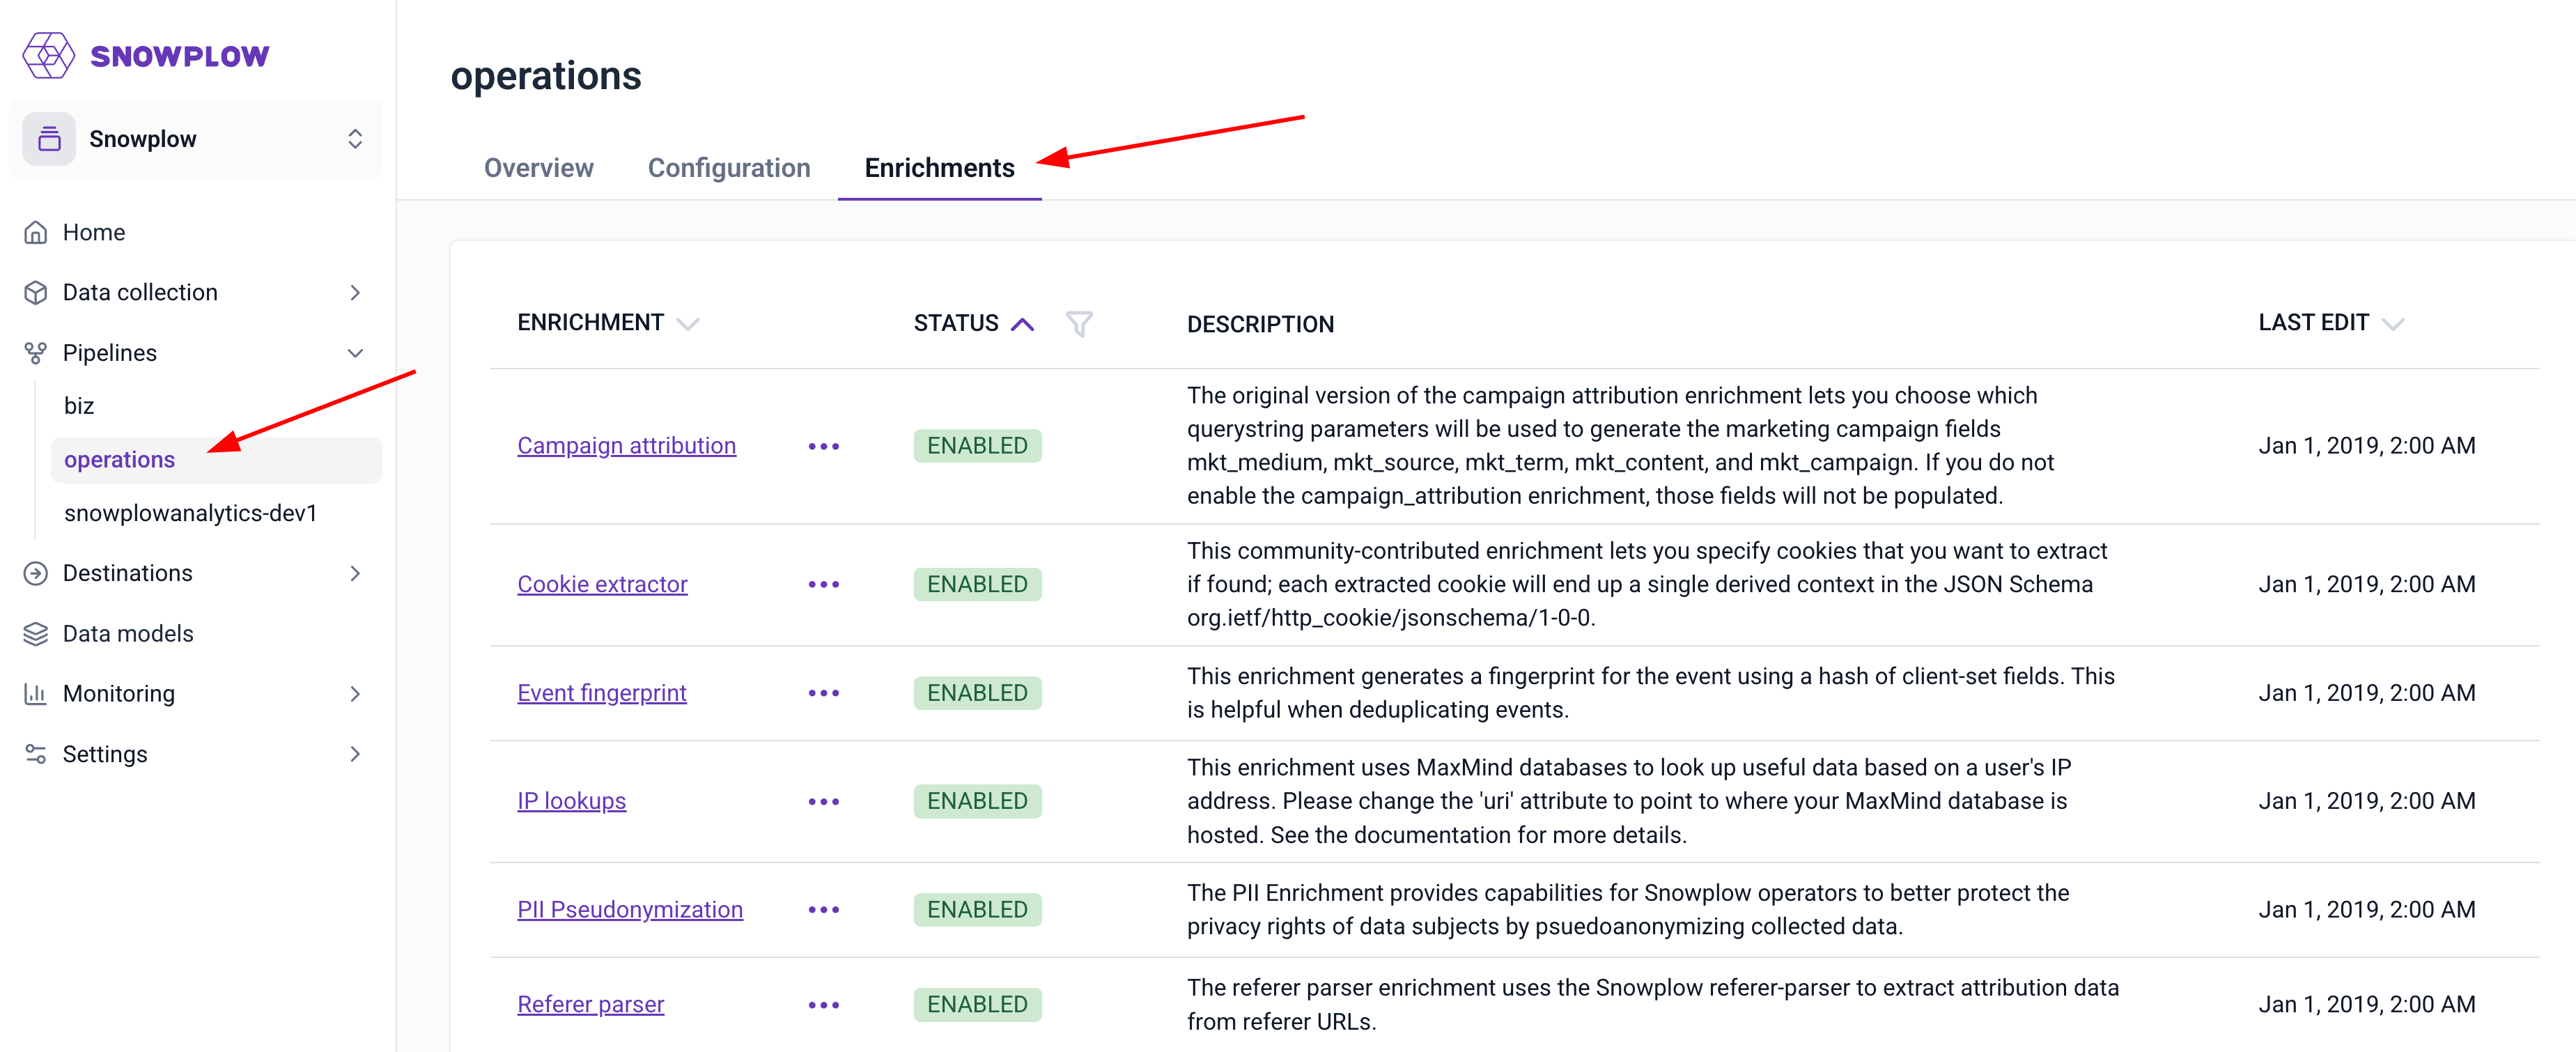This screenshot has height=1052, width=2576.
Task: Open the Snowplow organization switcher
Action: tap(354, 139)
